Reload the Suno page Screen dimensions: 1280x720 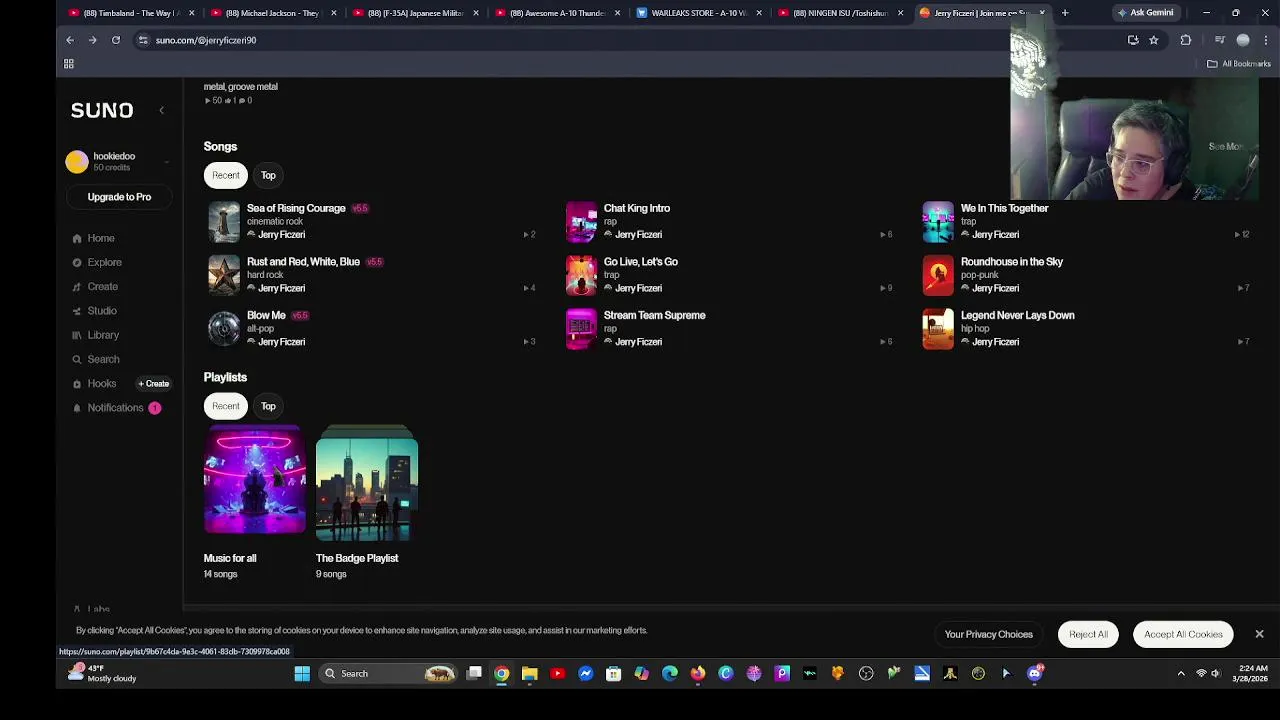(116, 40)
